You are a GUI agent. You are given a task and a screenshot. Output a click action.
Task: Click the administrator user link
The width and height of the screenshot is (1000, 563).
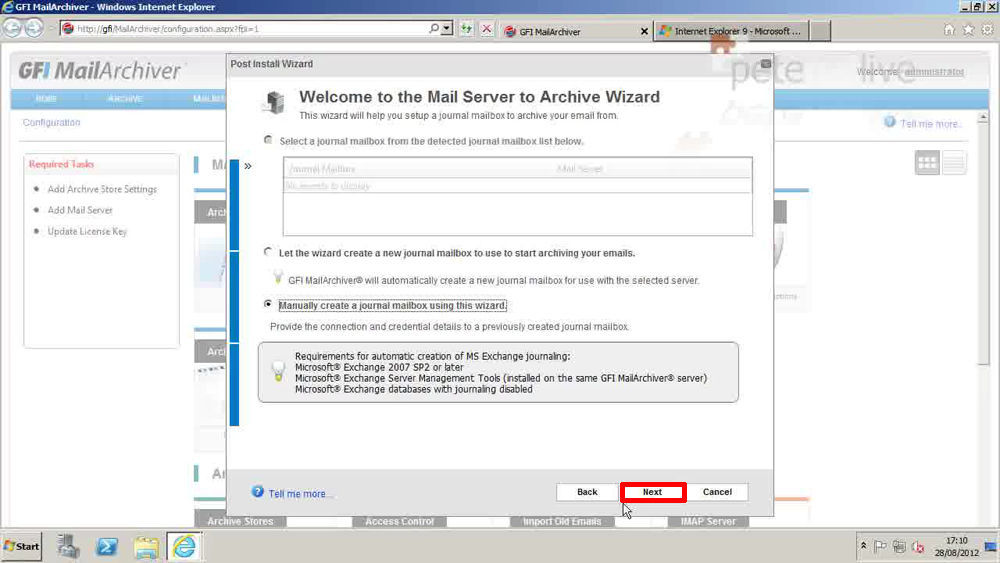934,71
